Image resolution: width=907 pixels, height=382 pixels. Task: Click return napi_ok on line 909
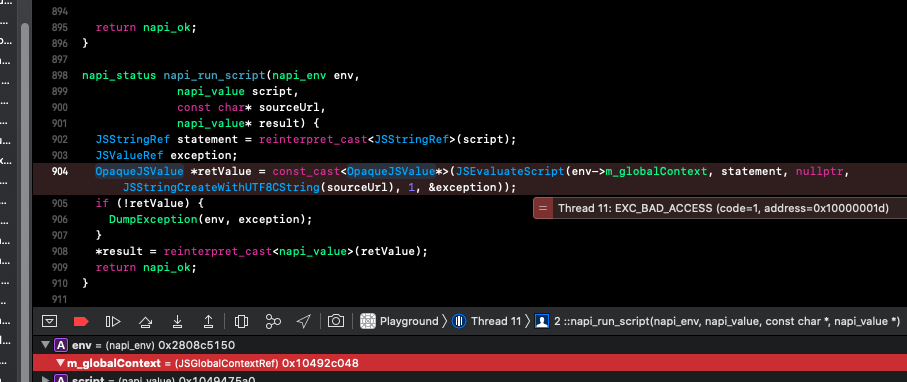tap(146, 267)
